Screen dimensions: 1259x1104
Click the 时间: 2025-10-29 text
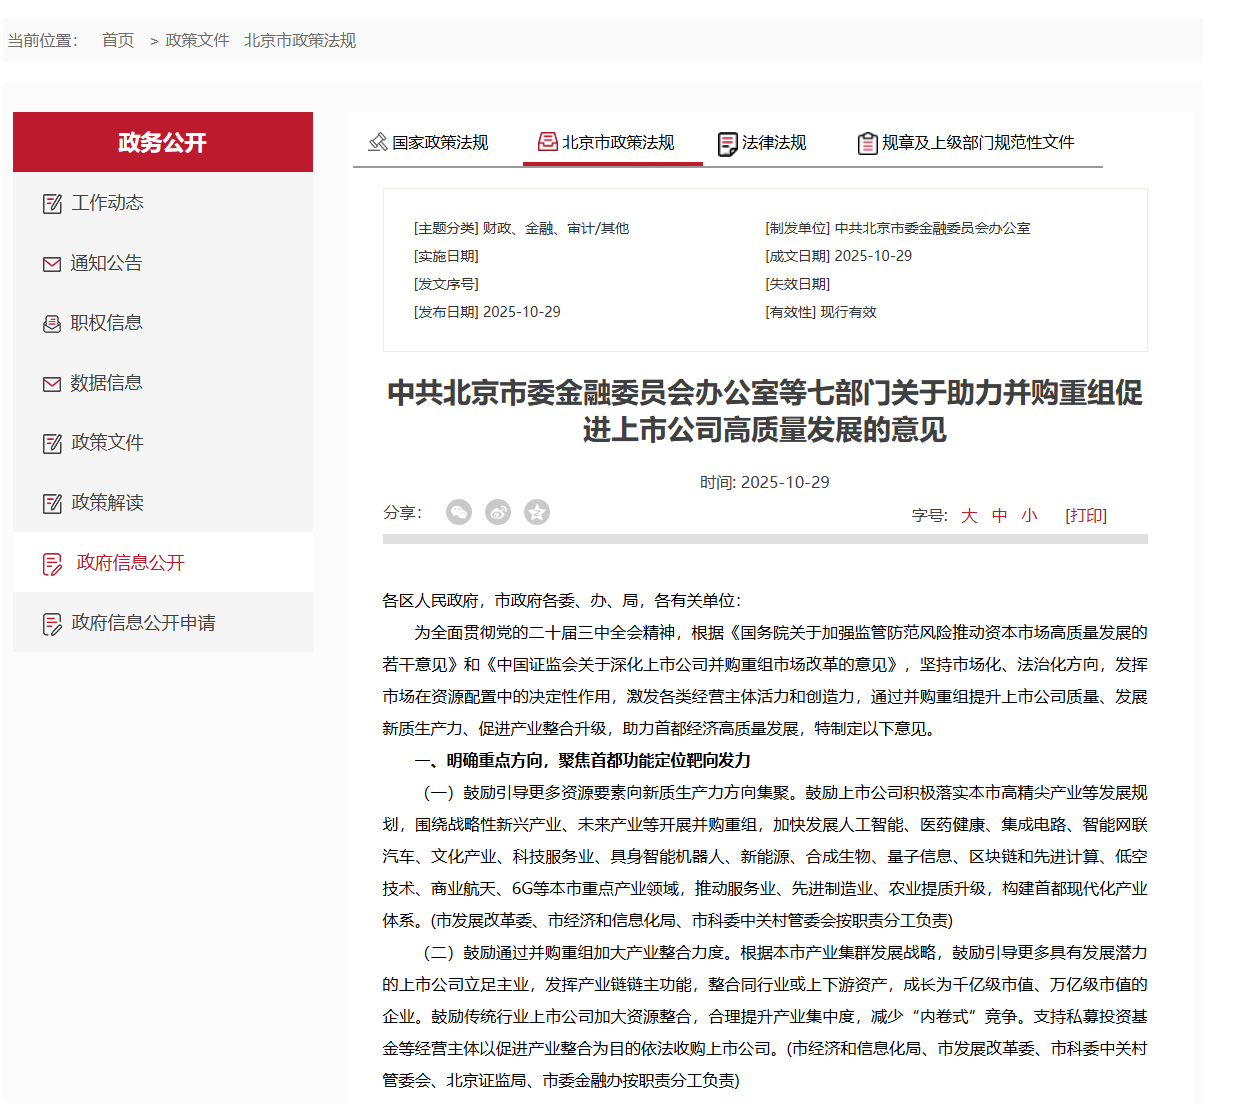pos(765,482)
